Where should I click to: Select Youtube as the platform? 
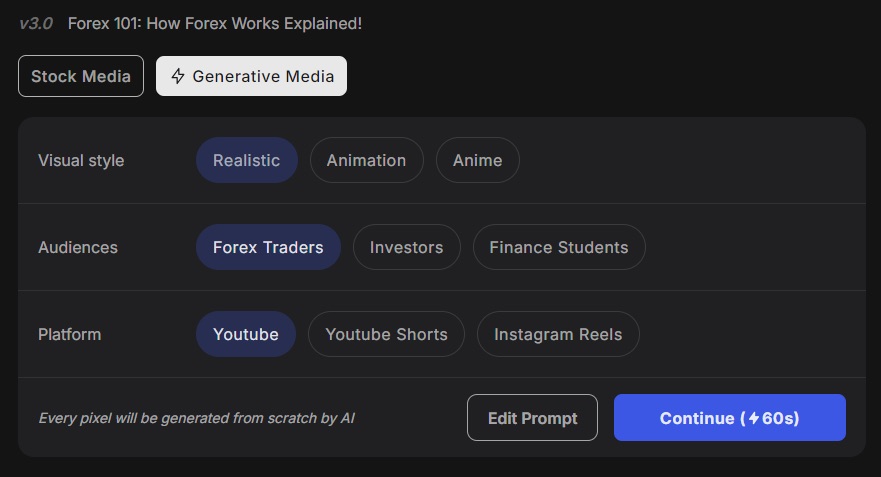(246, 334)
